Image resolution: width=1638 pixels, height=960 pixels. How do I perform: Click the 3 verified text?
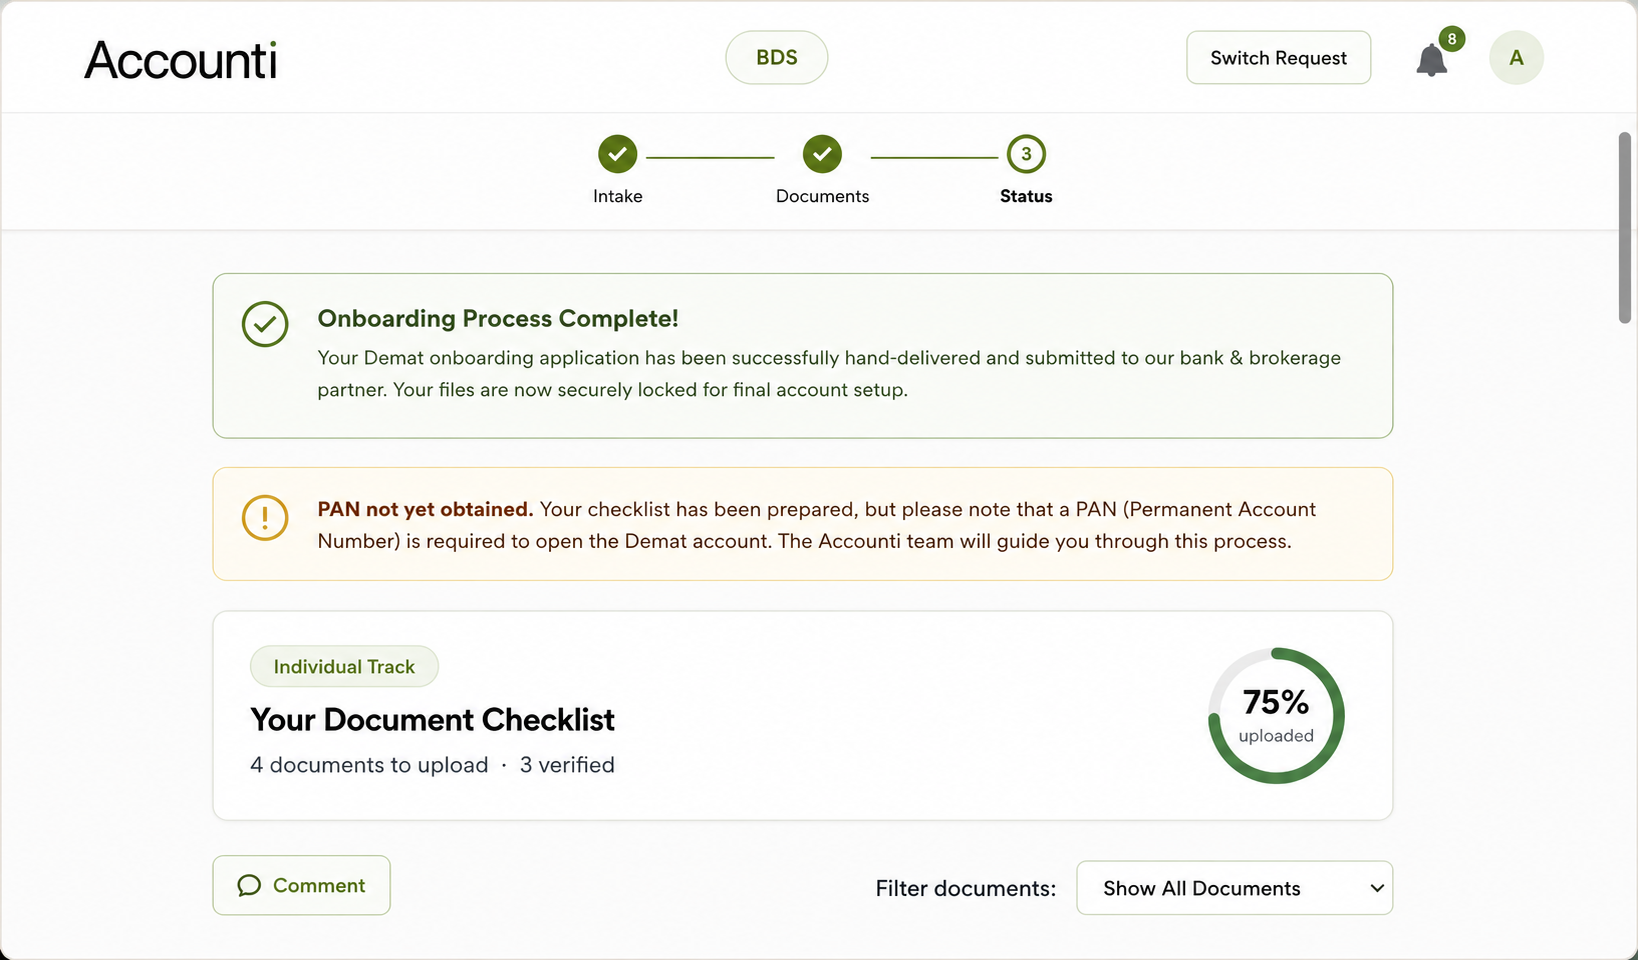click(x=567, y=765)
